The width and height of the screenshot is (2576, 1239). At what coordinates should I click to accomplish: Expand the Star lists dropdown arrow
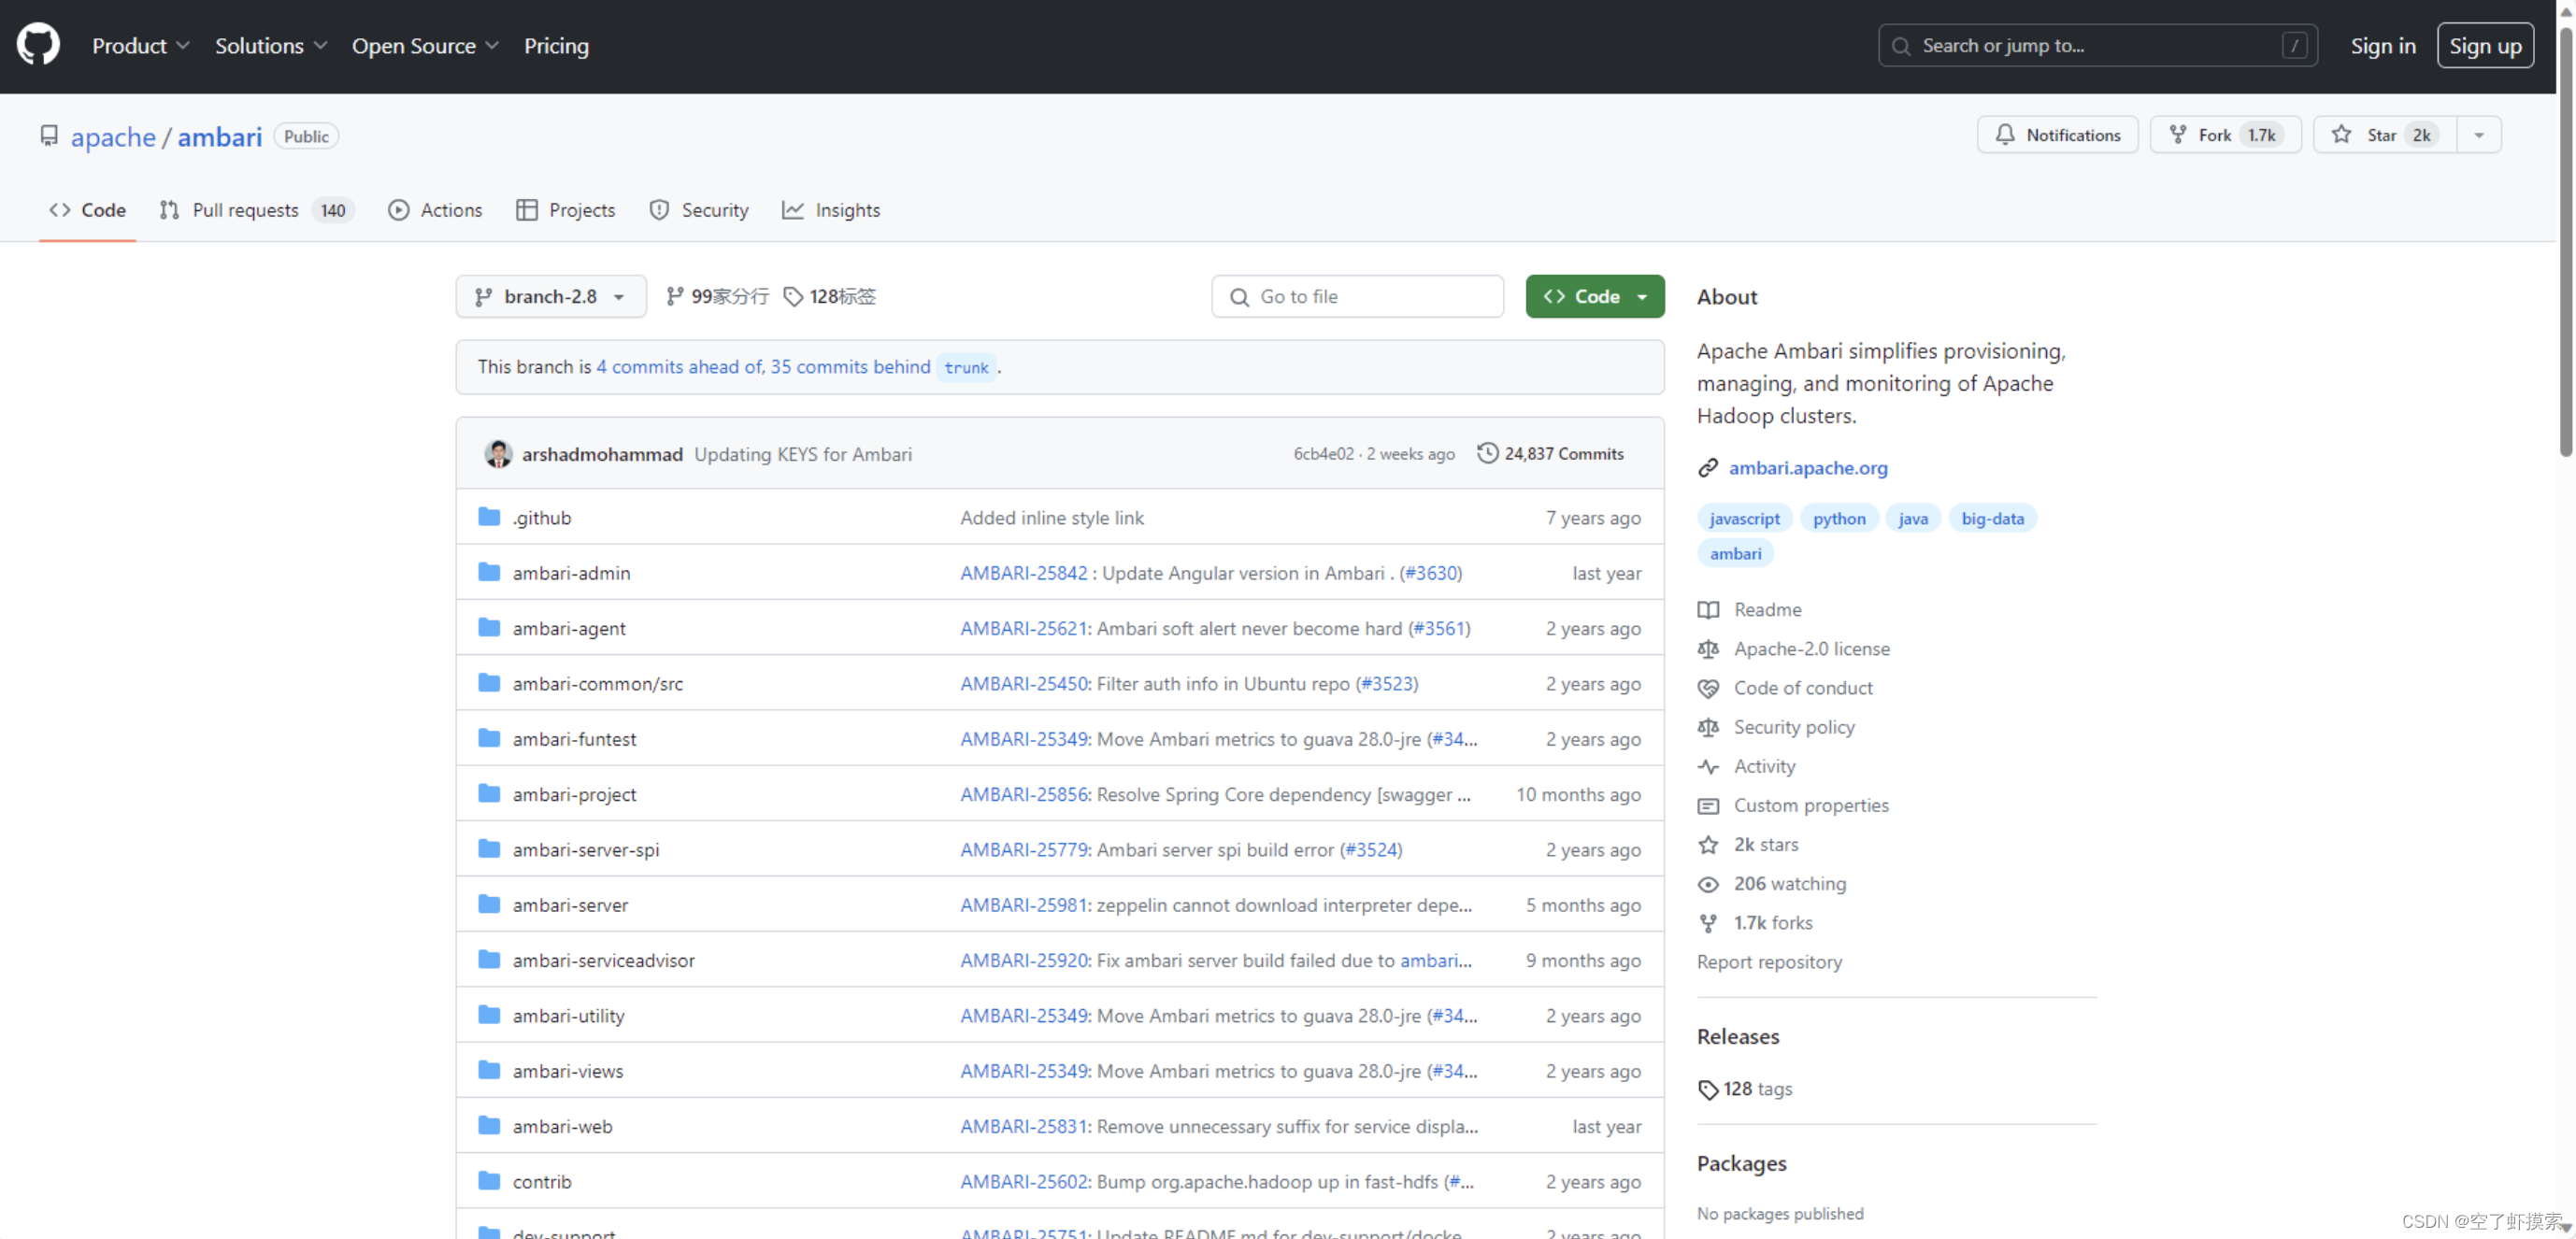2479,135
